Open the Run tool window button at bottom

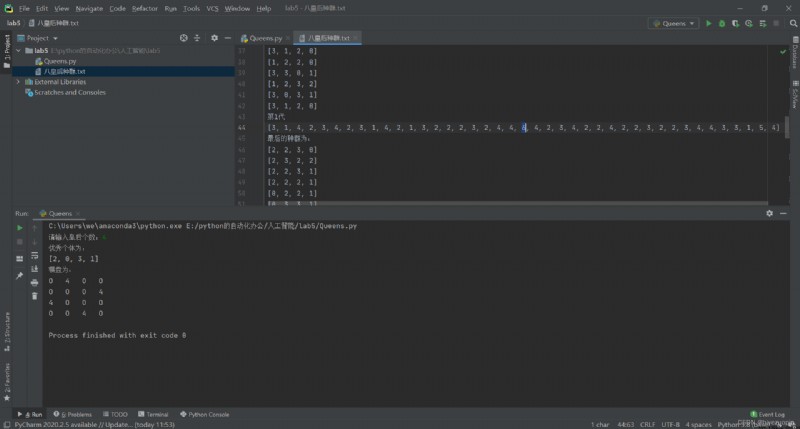(x=30, y=415)
